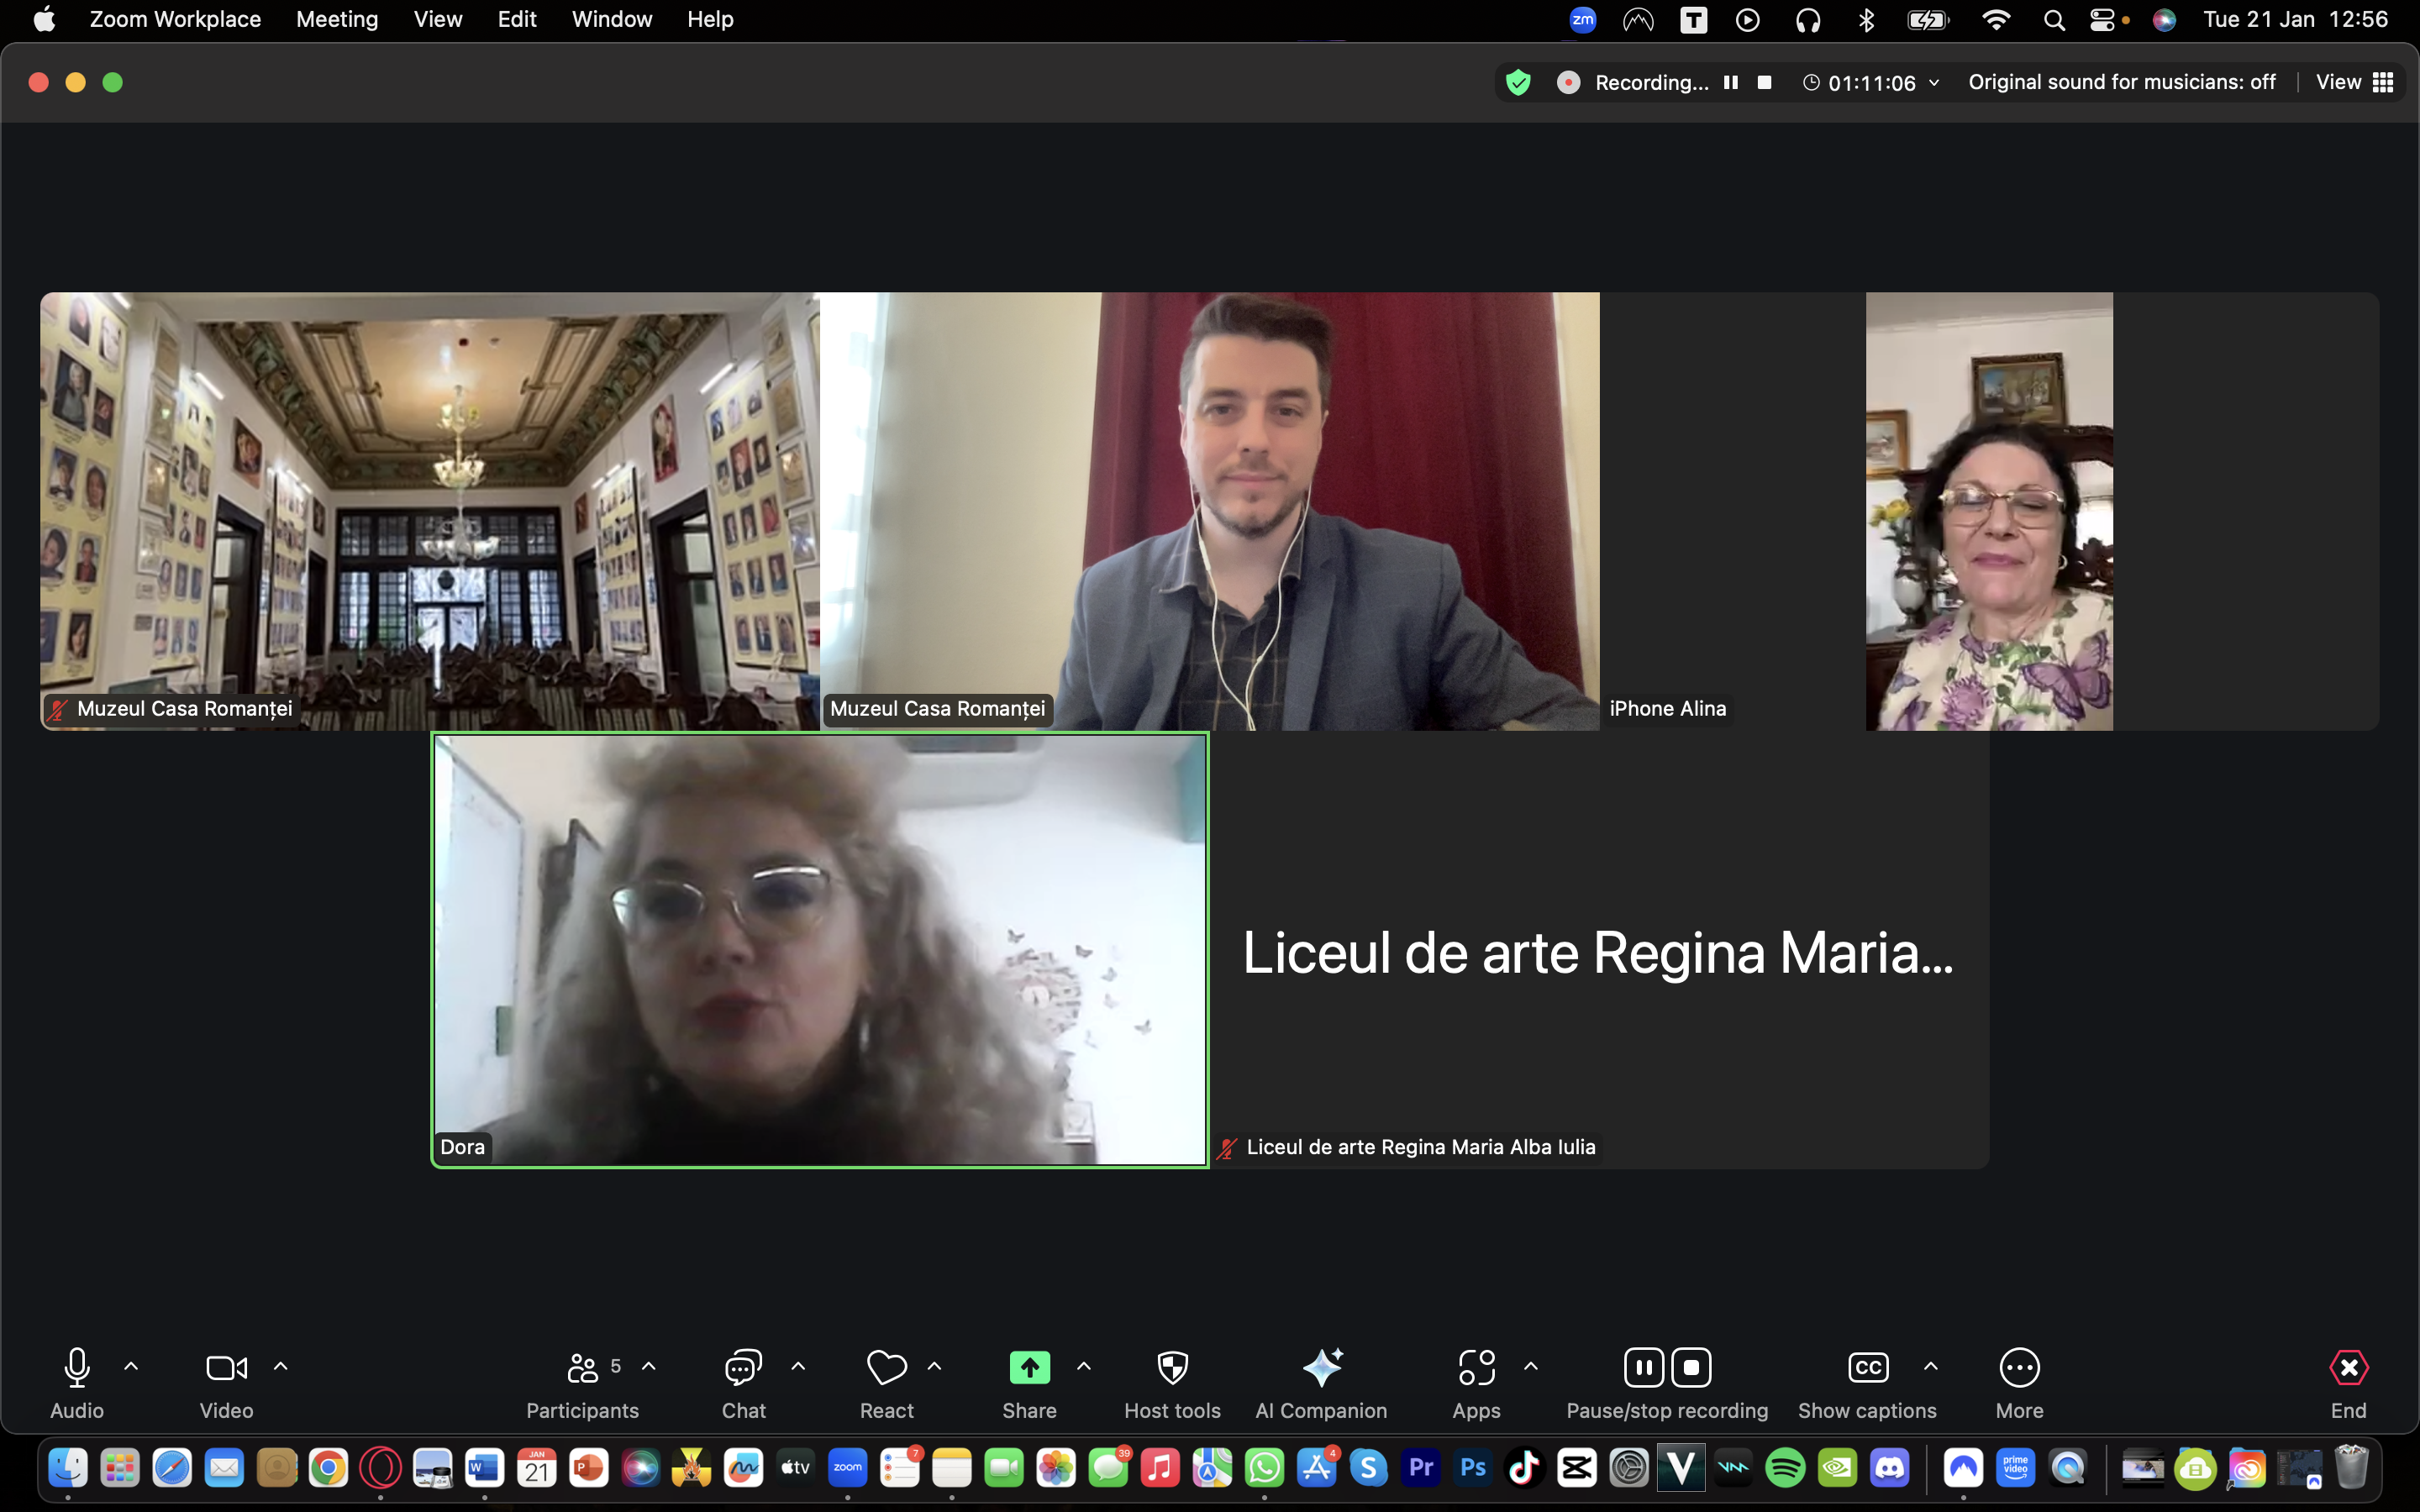Screen dimensions: 2420x1512
Task: Open the Apps icon in toolbar
Action: tap(1476, 1368)
